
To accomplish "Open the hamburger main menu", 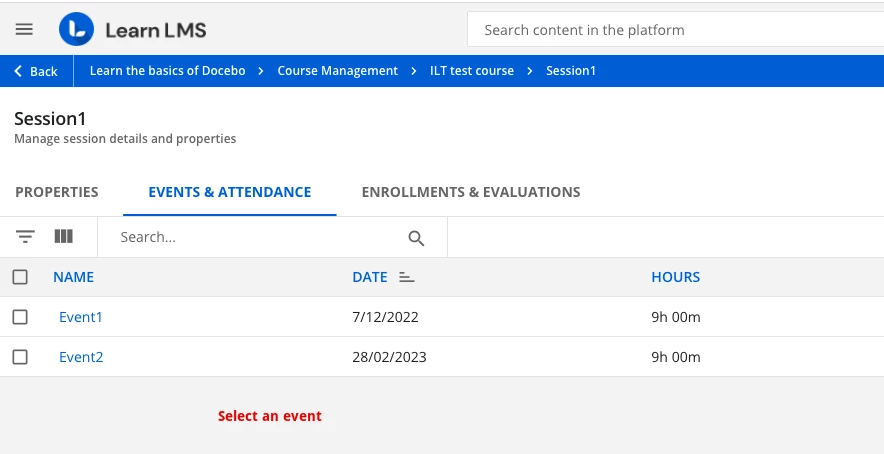I will (x=24, y=30).
